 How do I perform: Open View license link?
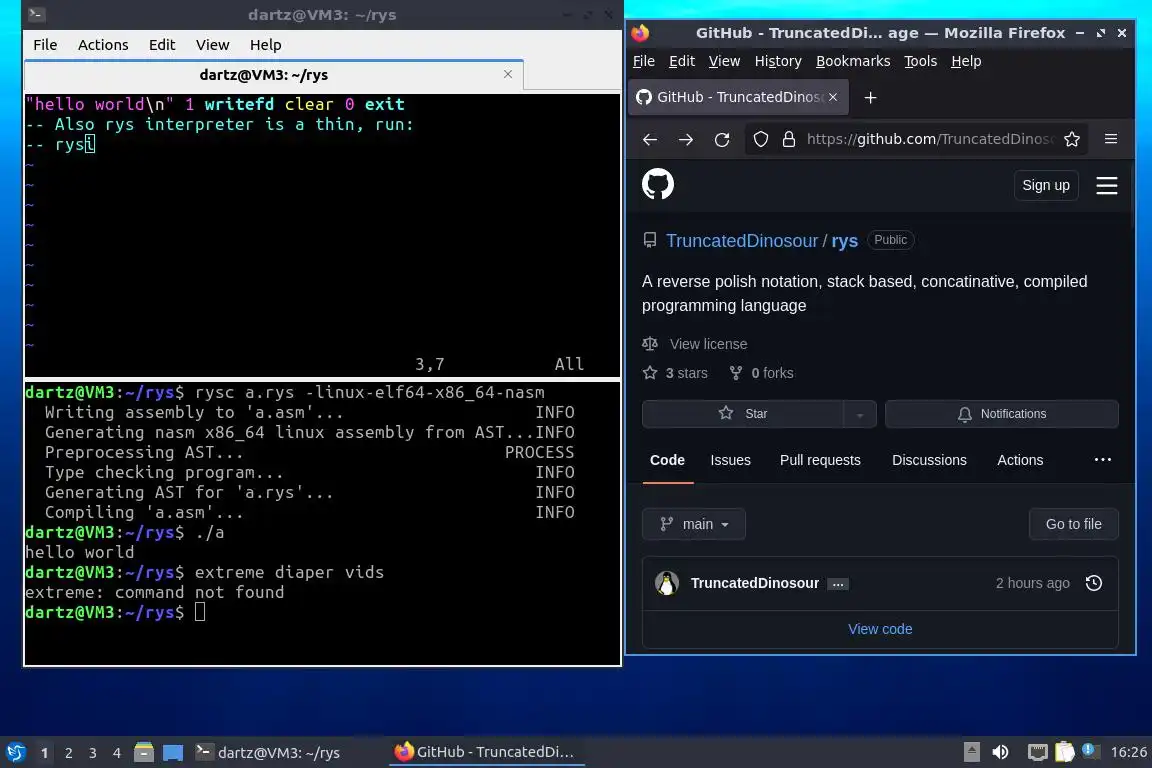pyautogui.click(x=708, y=344)
